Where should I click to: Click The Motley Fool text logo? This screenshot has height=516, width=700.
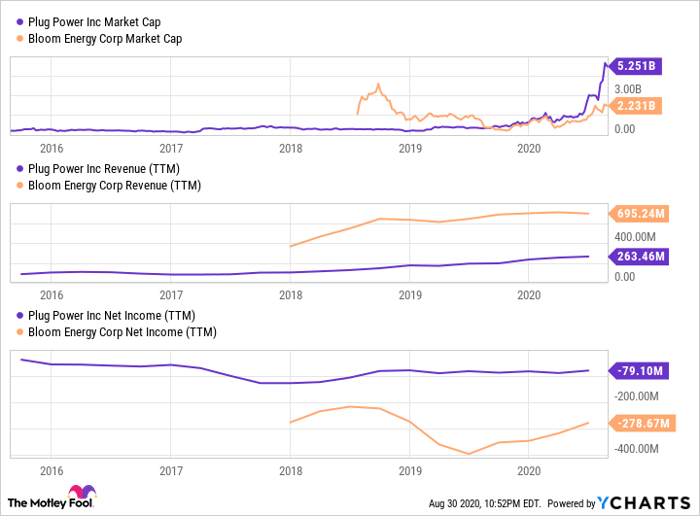[x=35, y=501]
